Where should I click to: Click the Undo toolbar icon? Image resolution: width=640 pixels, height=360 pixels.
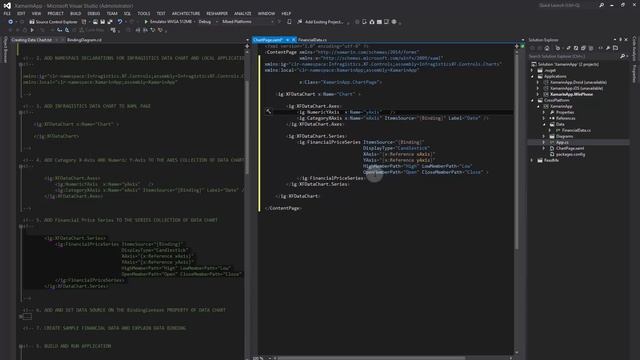[x=120, y=22]
